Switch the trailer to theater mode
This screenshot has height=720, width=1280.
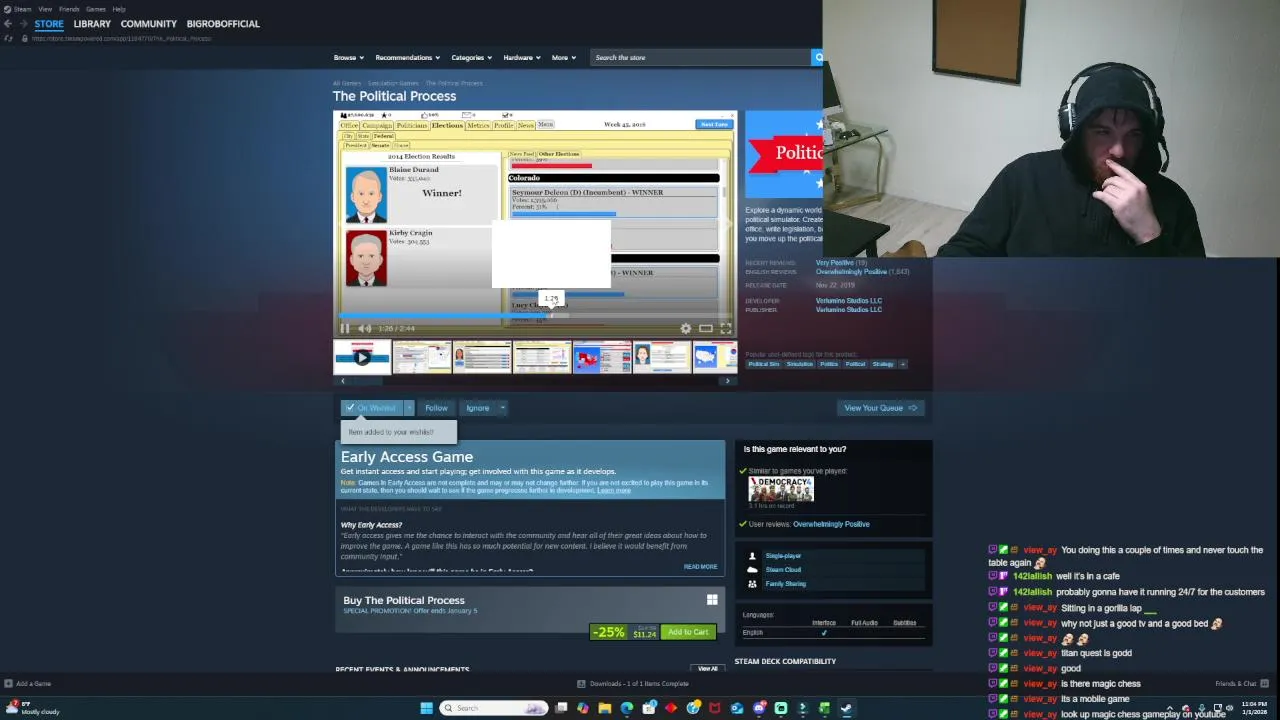point(706,328)
